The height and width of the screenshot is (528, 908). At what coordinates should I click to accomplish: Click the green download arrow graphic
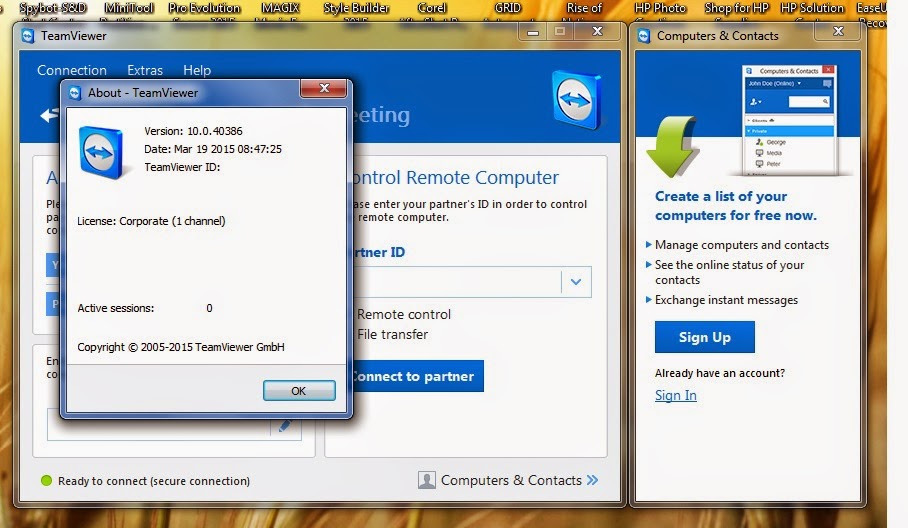point(672,146)
